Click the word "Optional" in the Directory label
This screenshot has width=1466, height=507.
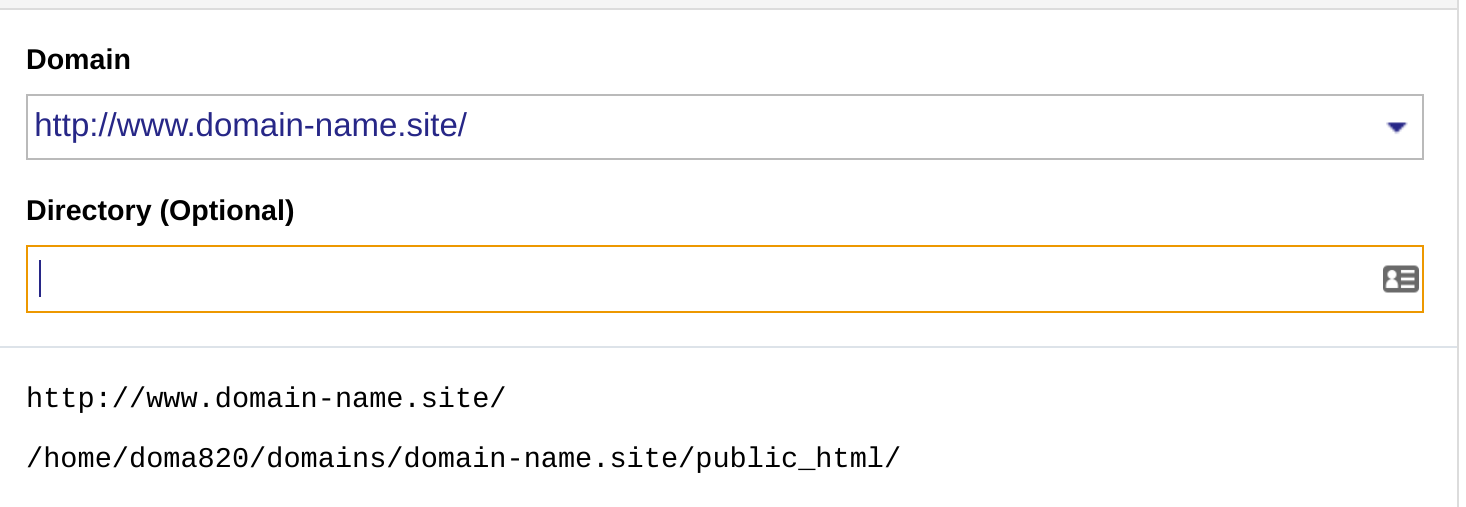[226, 211]
